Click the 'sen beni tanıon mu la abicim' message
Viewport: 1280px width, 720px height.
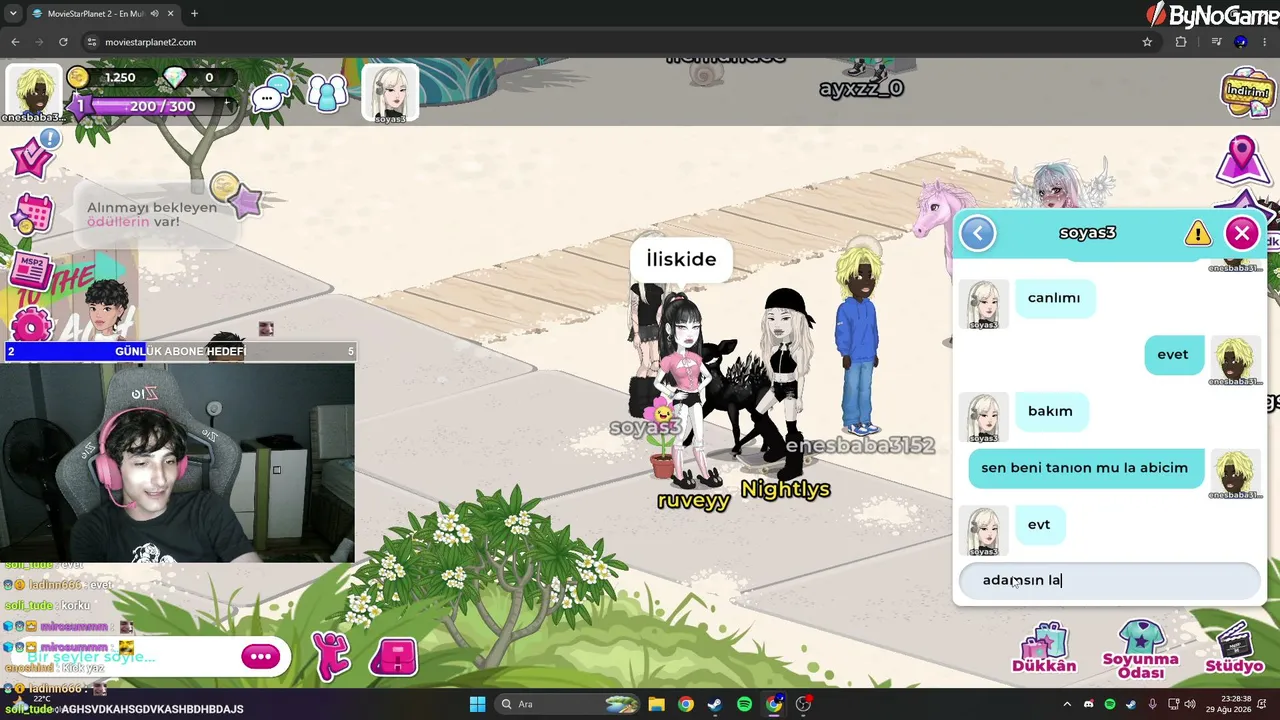click(x=1085, y=468)
